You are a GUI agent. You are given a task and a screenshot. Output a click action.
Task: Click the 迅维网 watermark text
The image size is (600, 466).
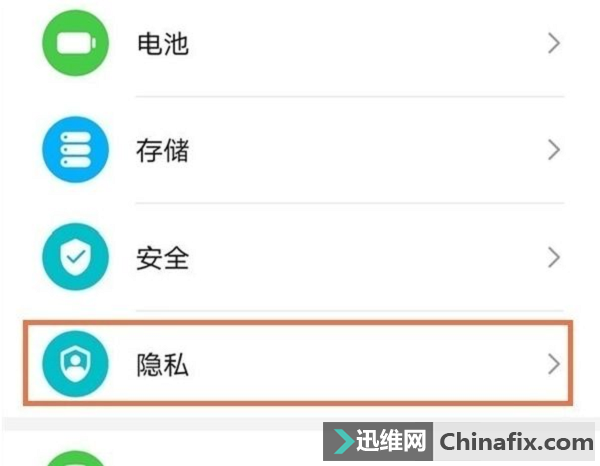[x=391, y=441]
